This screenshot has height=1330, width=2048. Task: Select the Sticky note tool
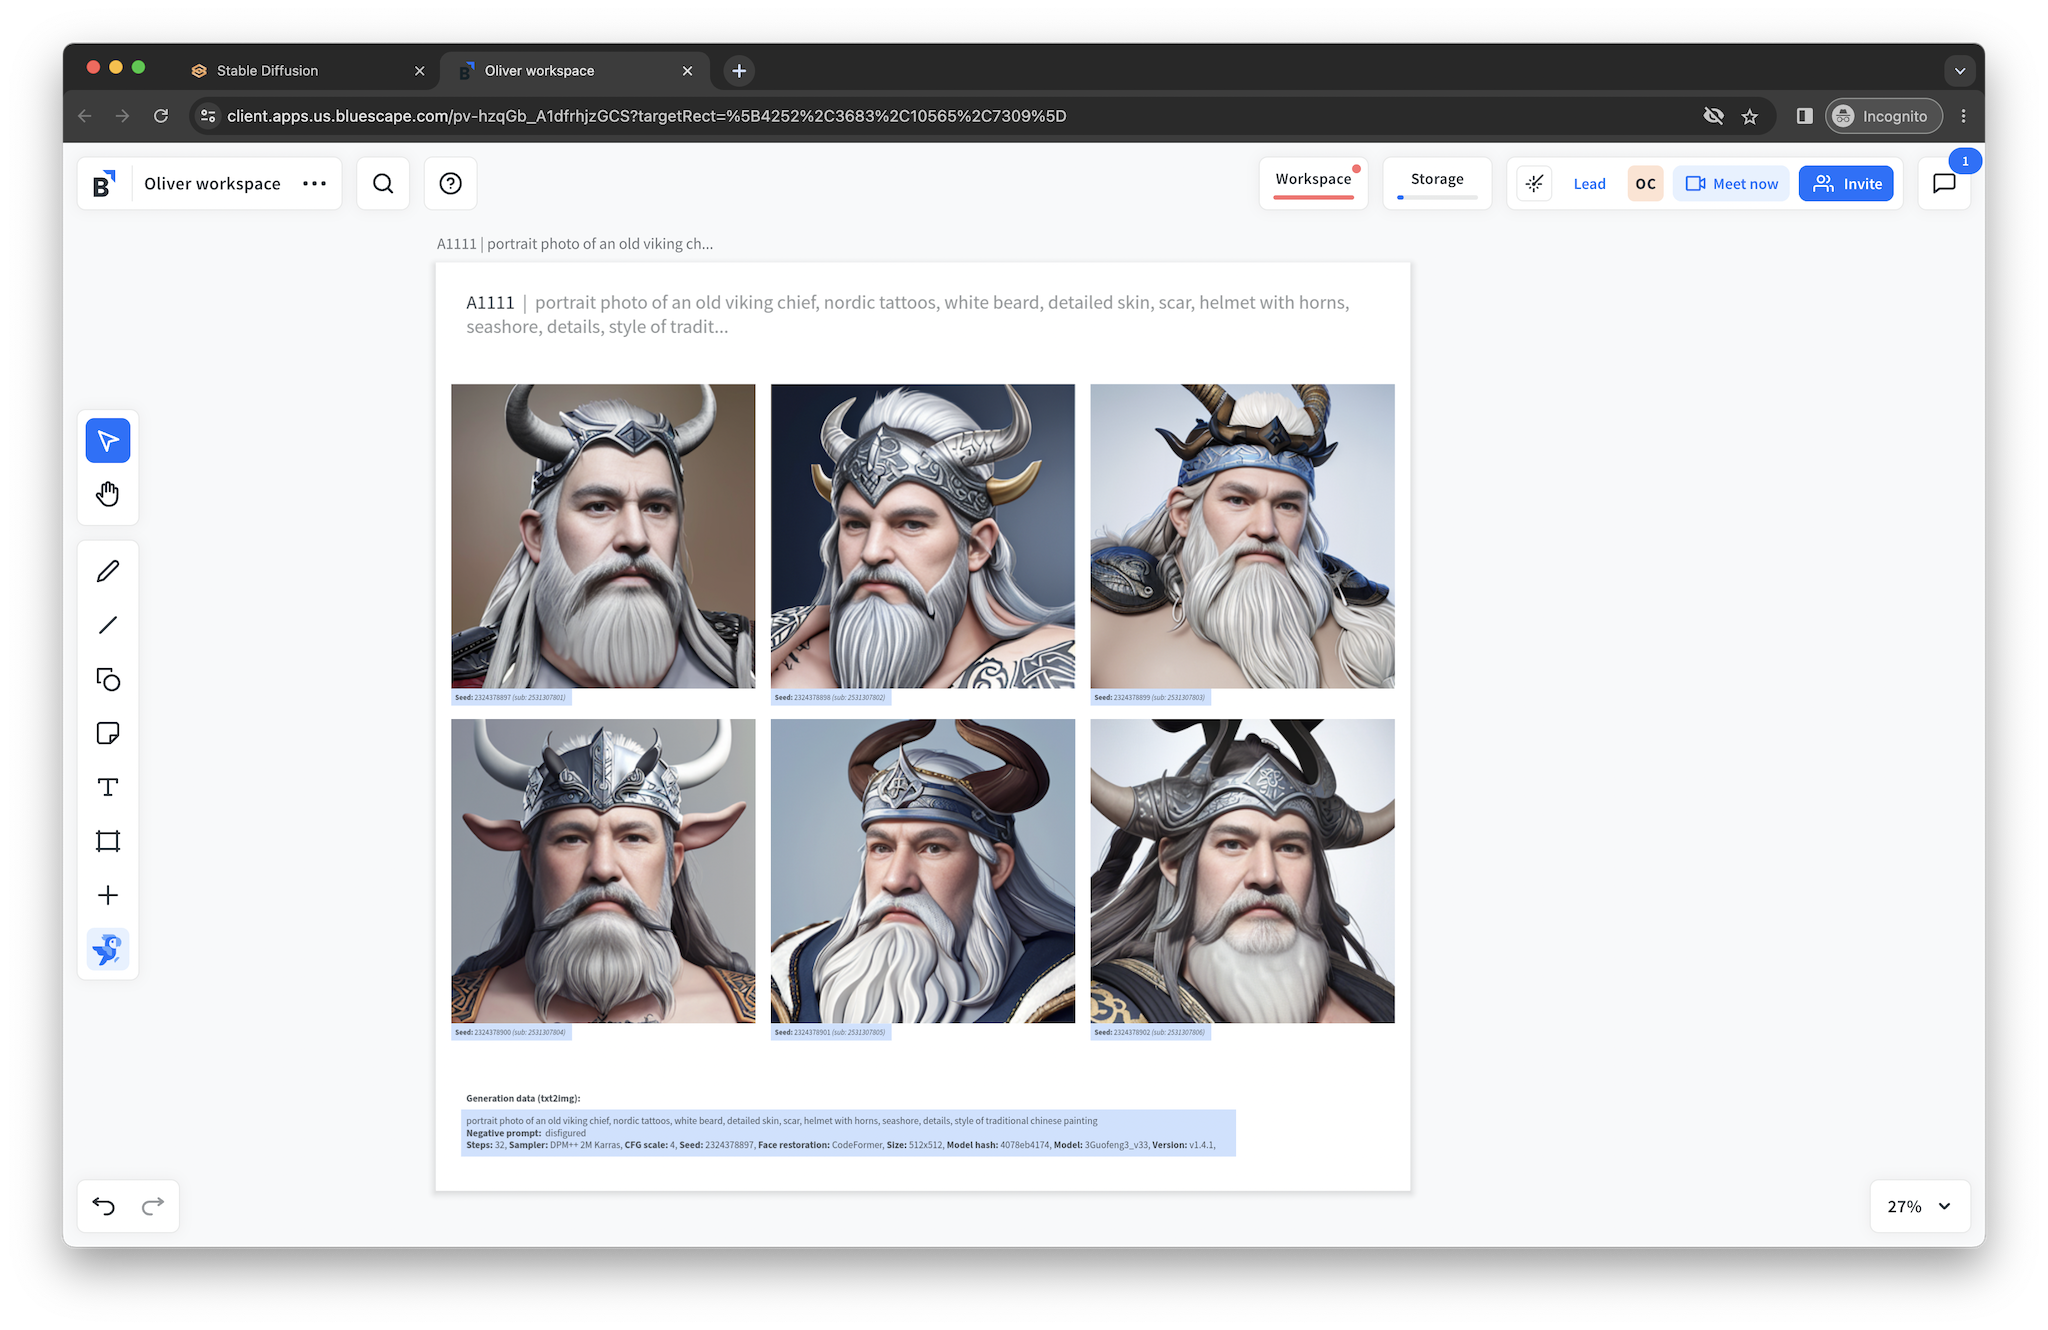[108, 733]
